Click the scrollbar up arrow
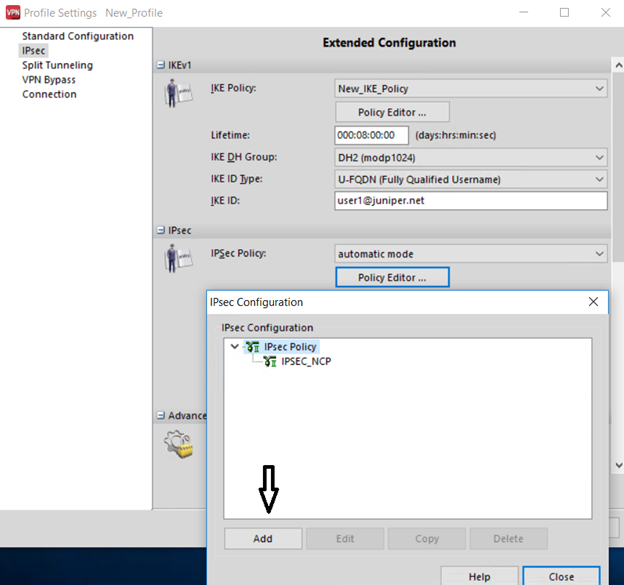This screenshot has height=585, width=624. pos(618,65)
